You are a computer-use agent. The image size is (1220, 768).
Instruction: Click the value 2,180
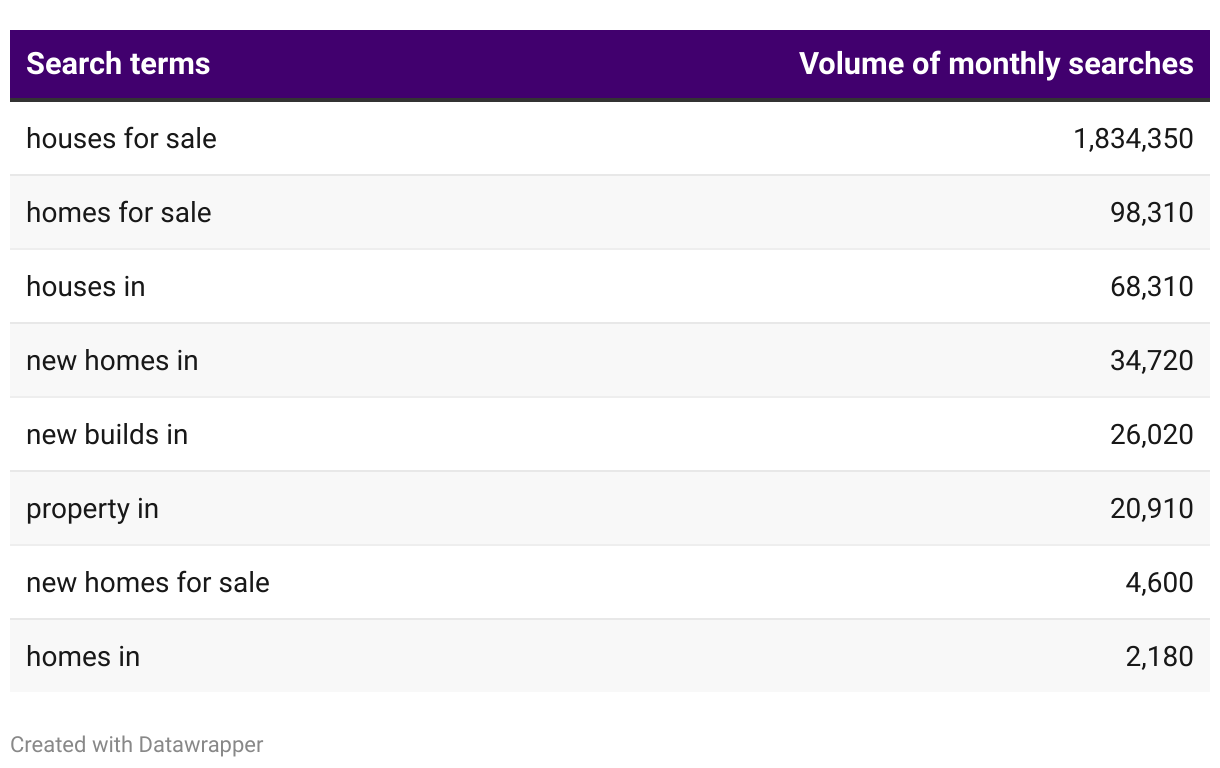tap(1159, 656)
